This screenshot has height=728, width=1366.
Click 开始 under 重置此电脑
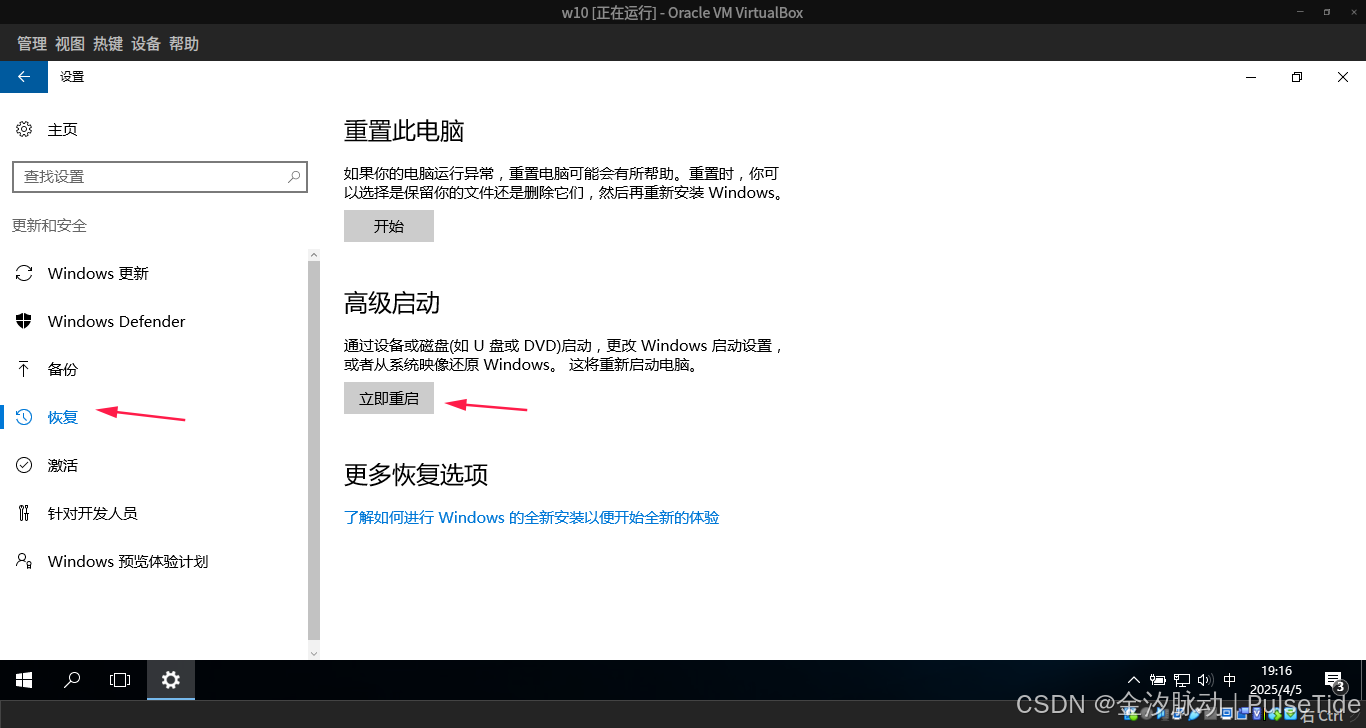coord(389,226)
